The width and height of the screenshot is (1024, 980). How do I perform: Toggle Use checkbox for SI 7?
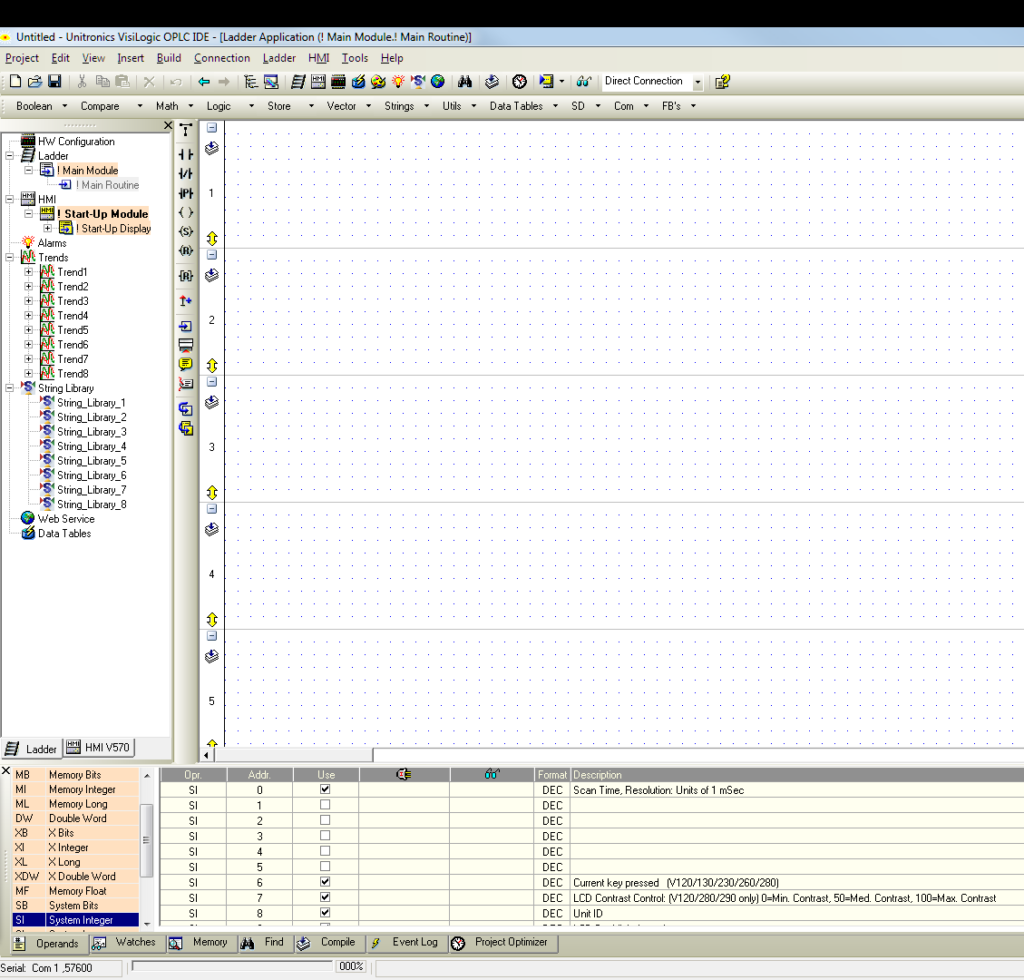325,897
